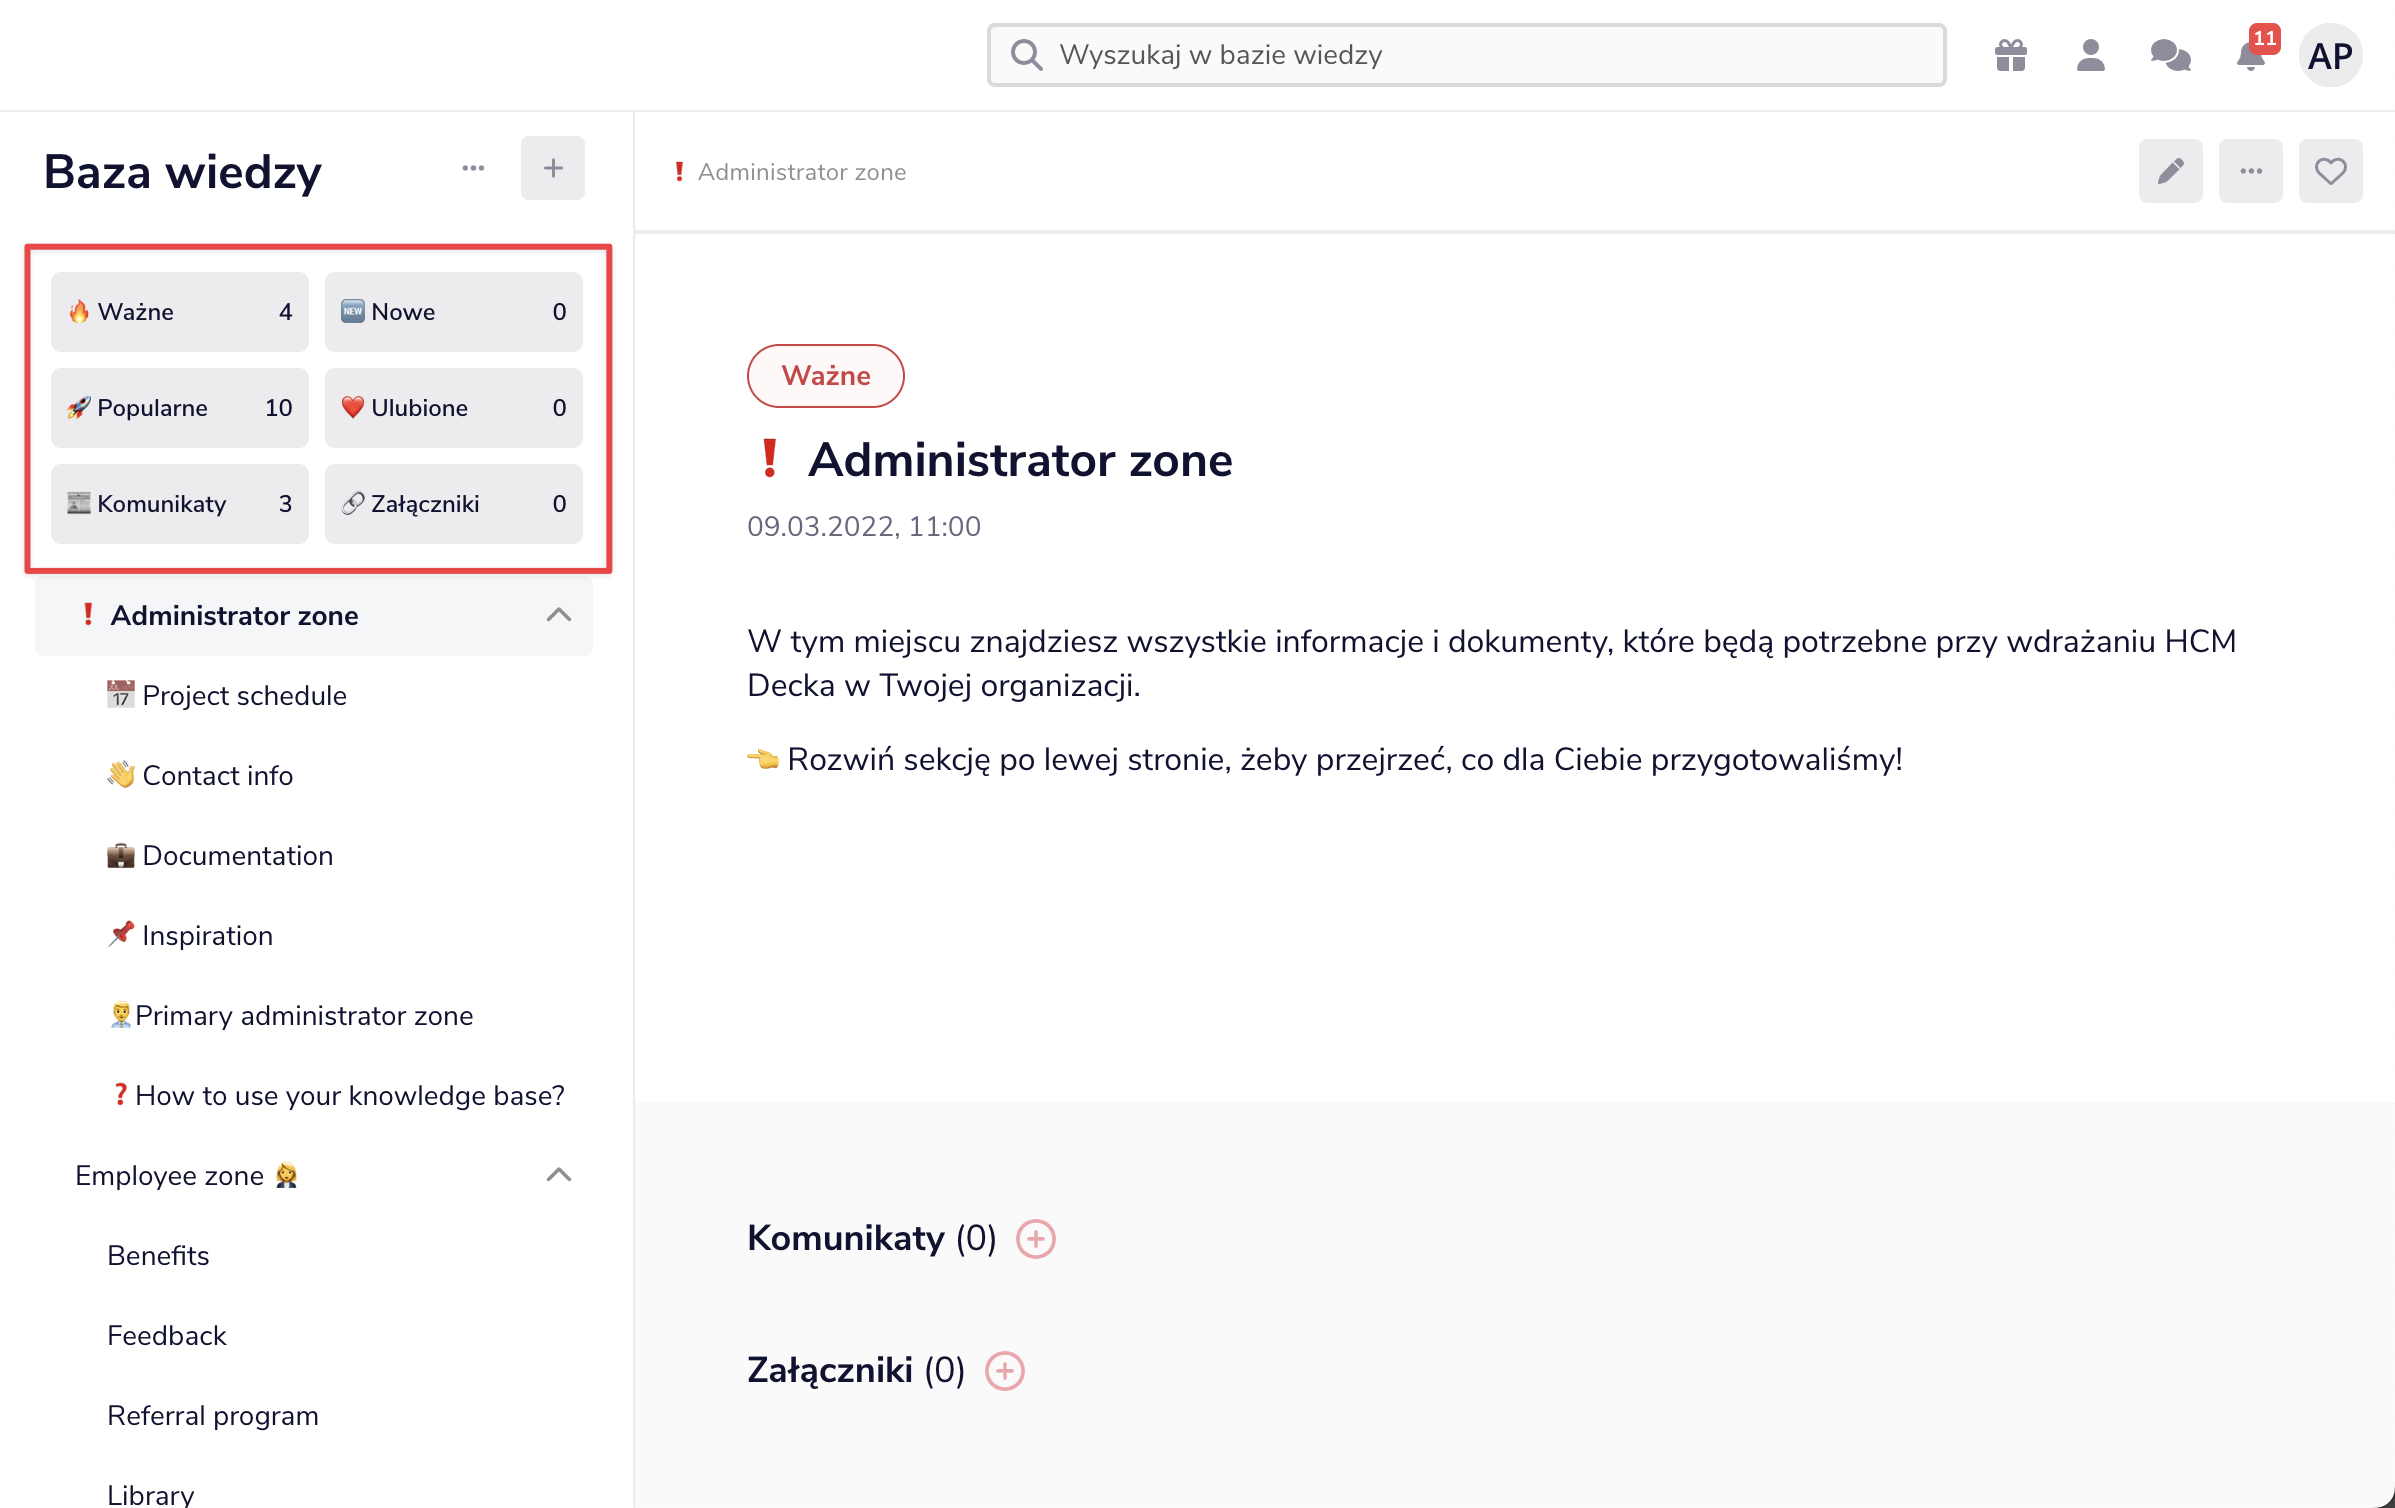
Task: Add a new Komunikaty entry with the plus icon
Action: tap(1035, 1239)
